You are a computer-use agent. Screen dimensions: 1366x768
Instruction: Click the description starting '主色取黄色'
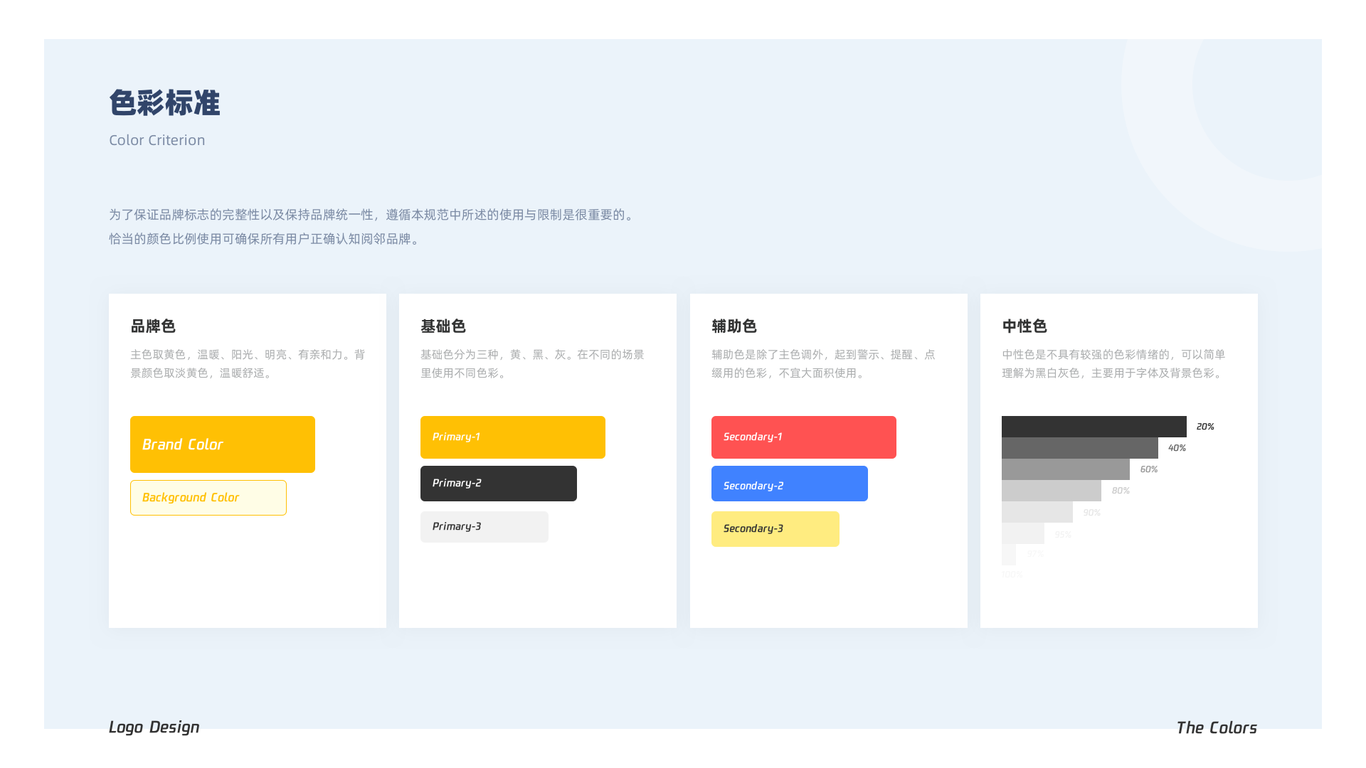pos(248,364)
